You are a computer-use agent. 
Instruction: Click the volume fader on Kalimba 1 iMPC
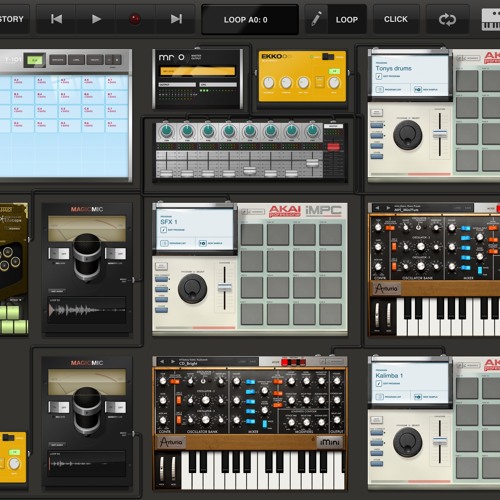point(440,441)
